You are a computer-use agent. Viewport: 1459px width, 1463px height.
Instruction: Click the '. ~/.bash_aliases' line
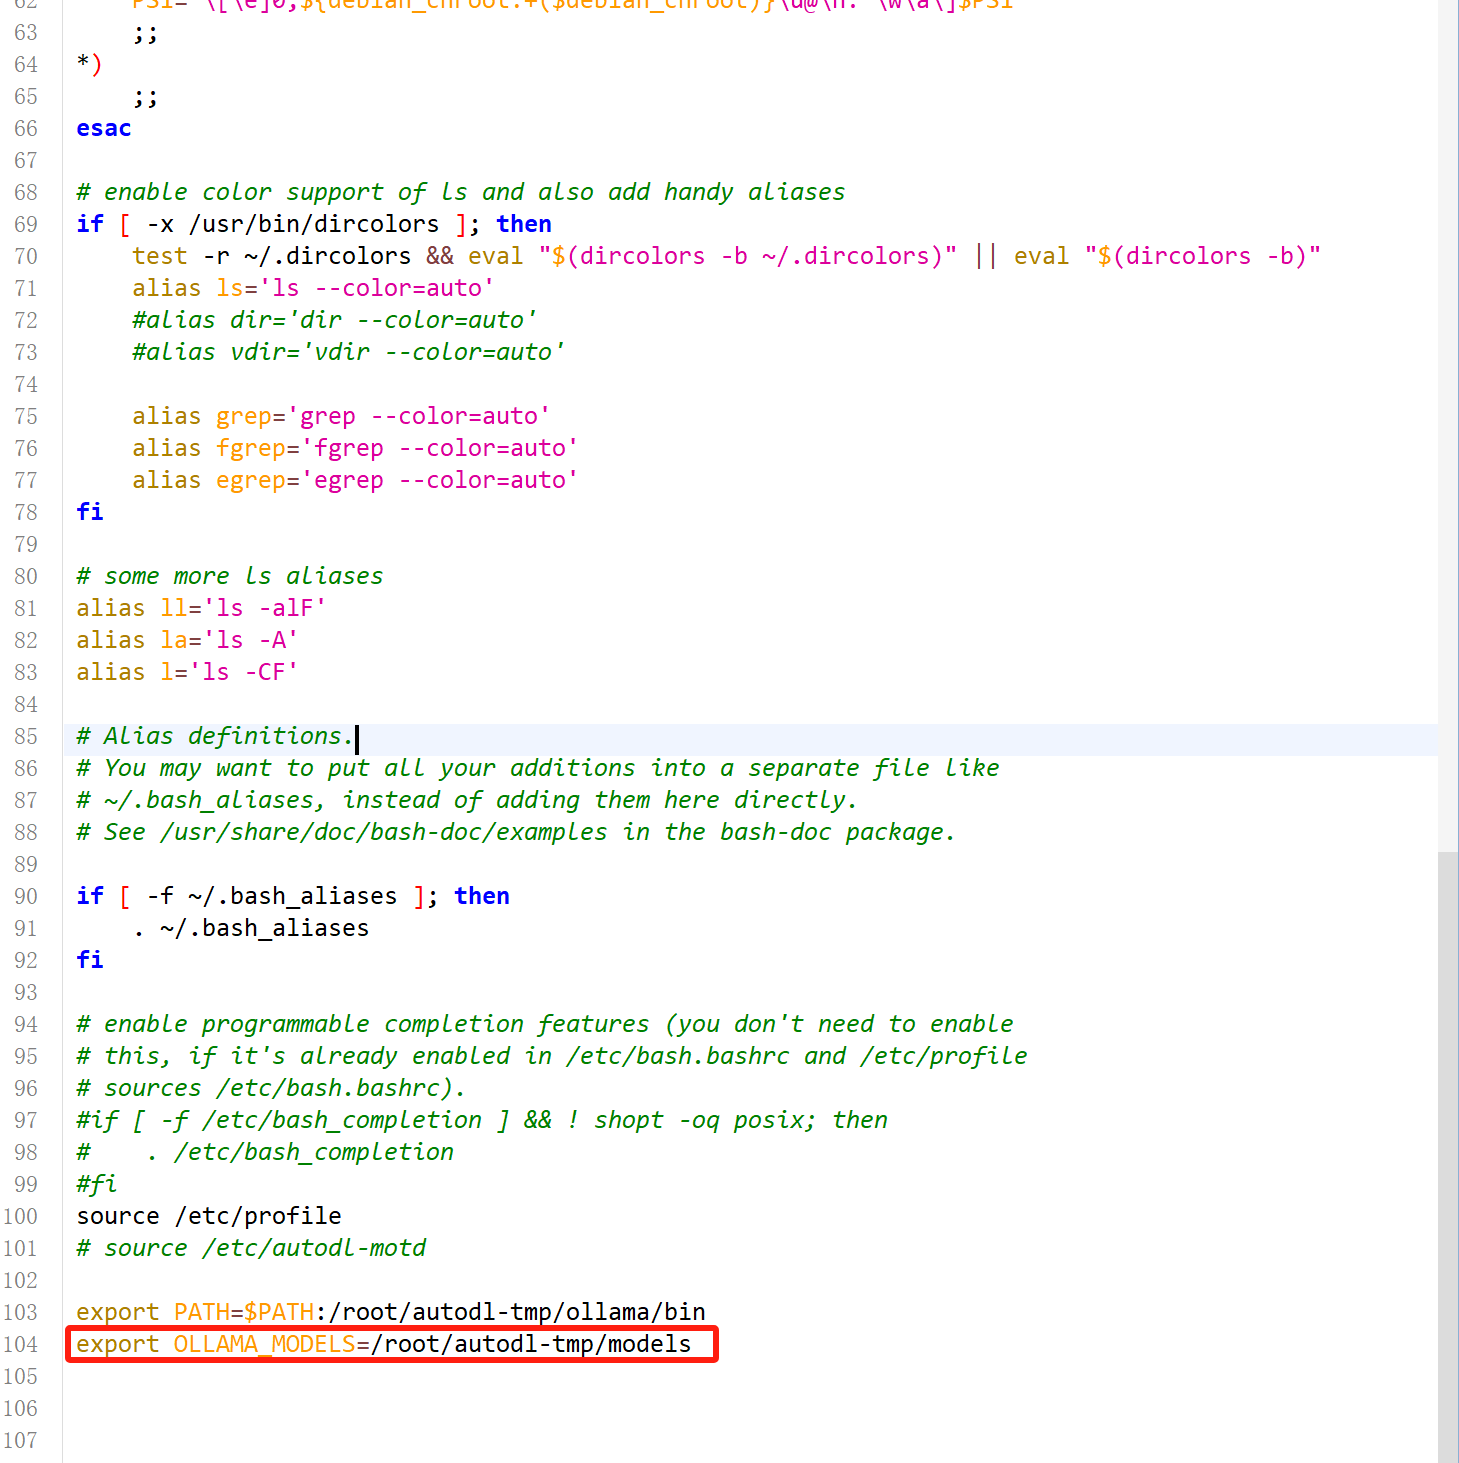tap(251, 928)
